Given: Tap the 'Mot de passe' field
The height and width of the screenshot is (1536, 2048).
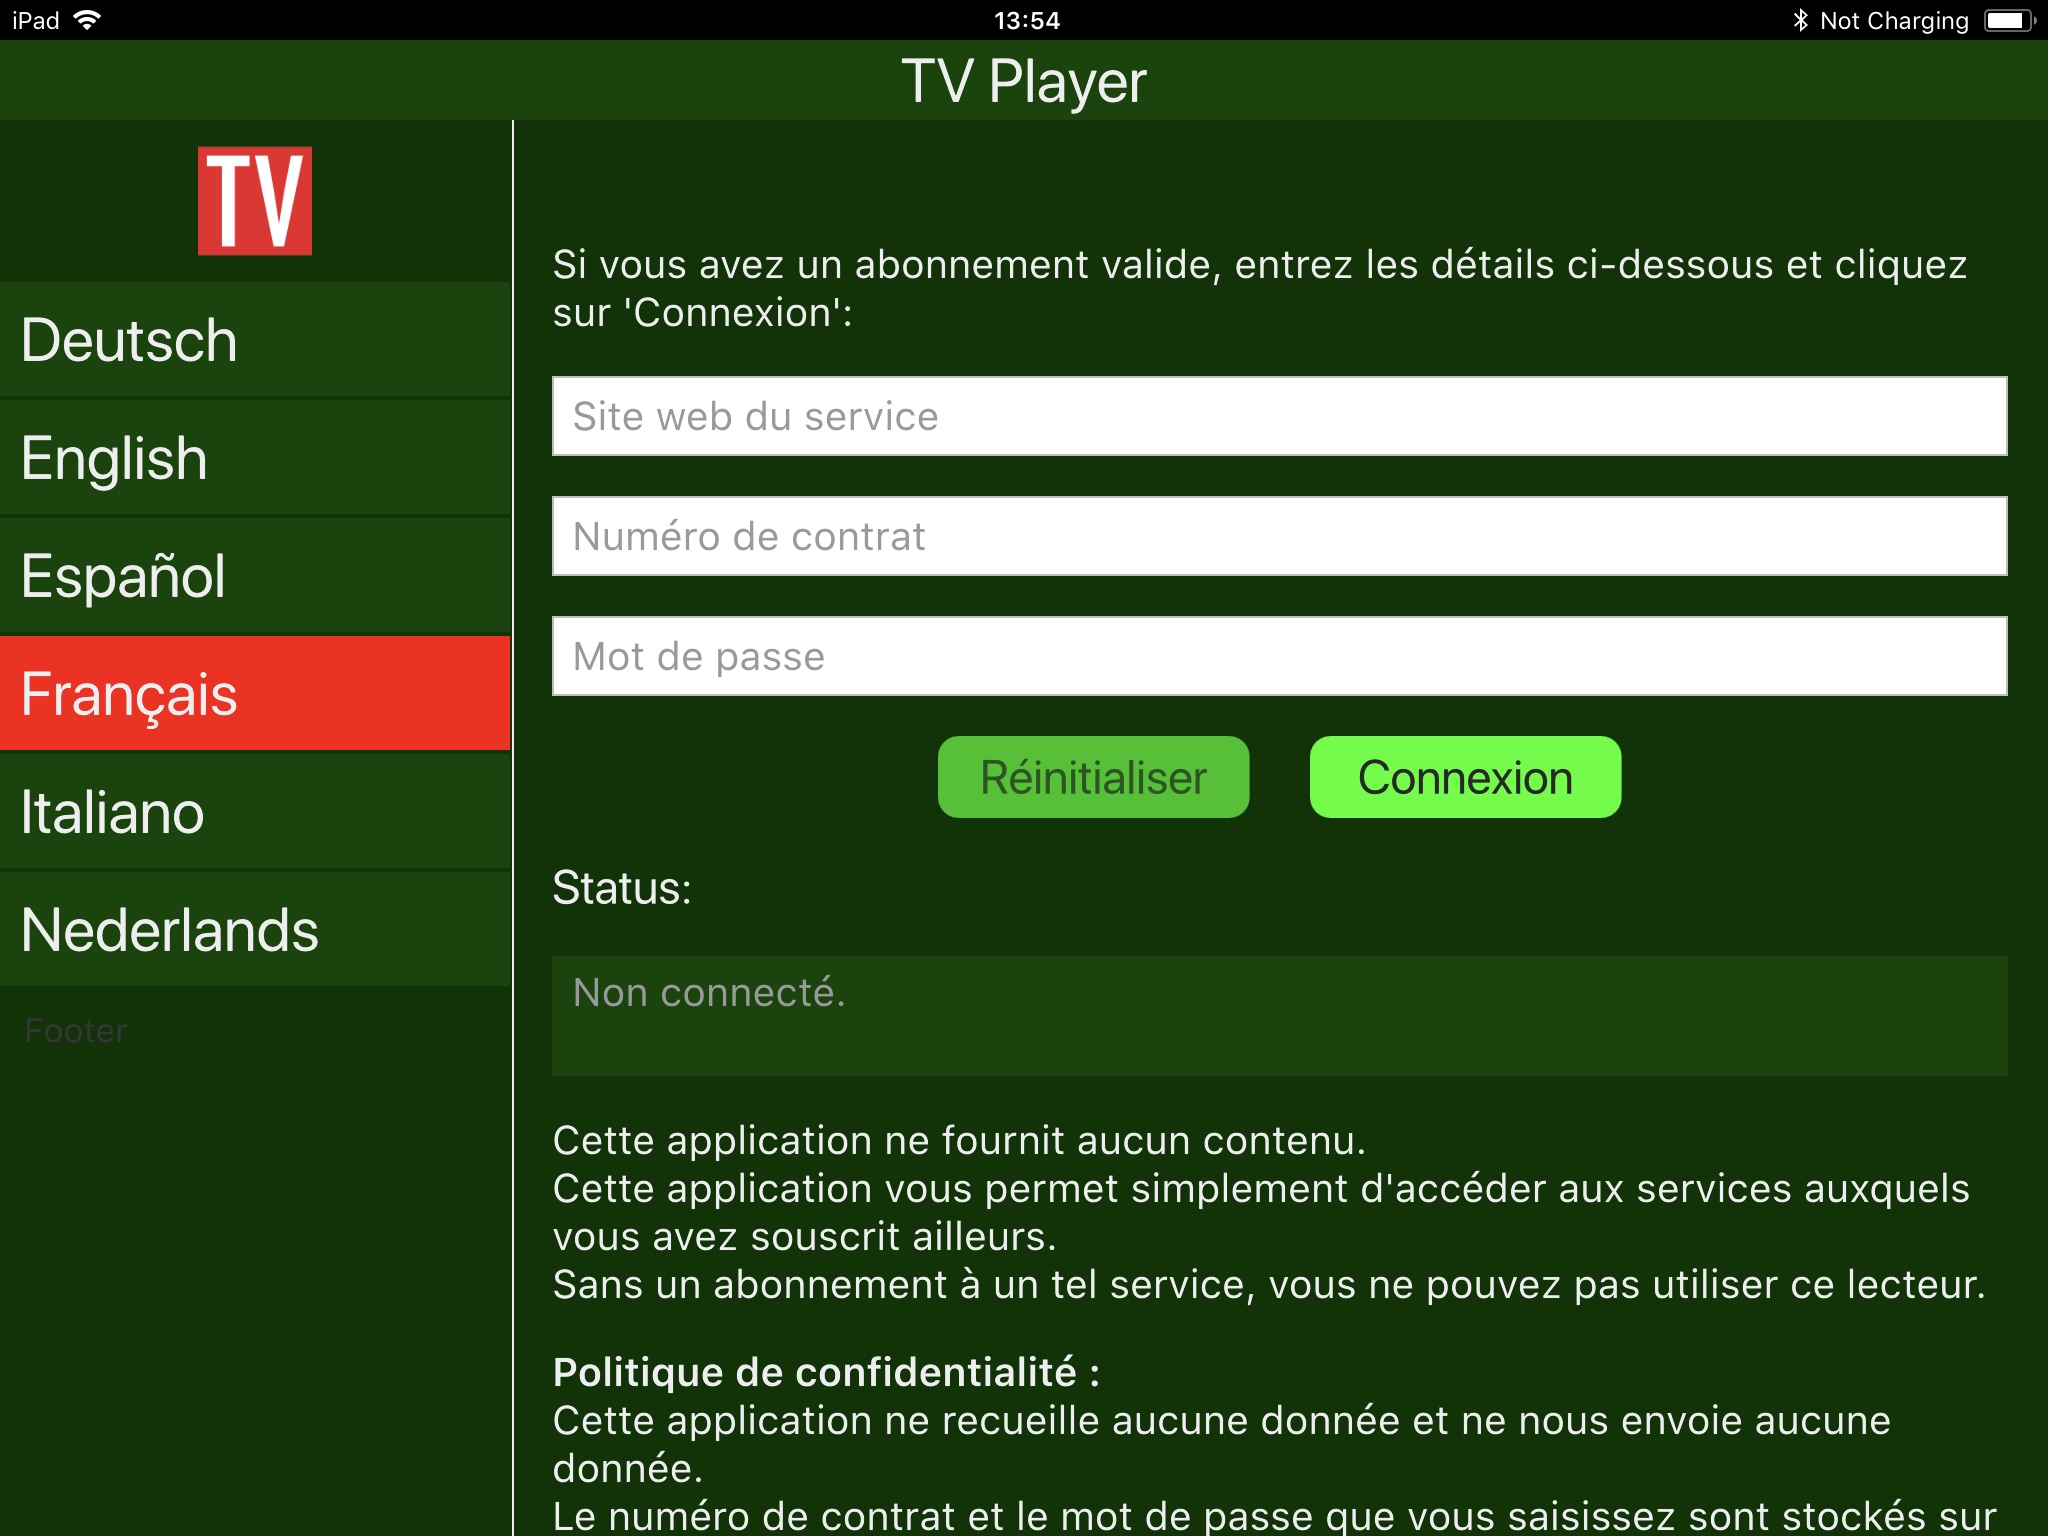Looking at the screenshot, I should [x=1279, y=656].
